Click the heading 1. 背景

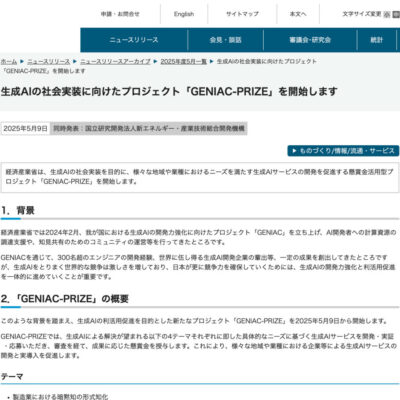(x=18, y=211)
